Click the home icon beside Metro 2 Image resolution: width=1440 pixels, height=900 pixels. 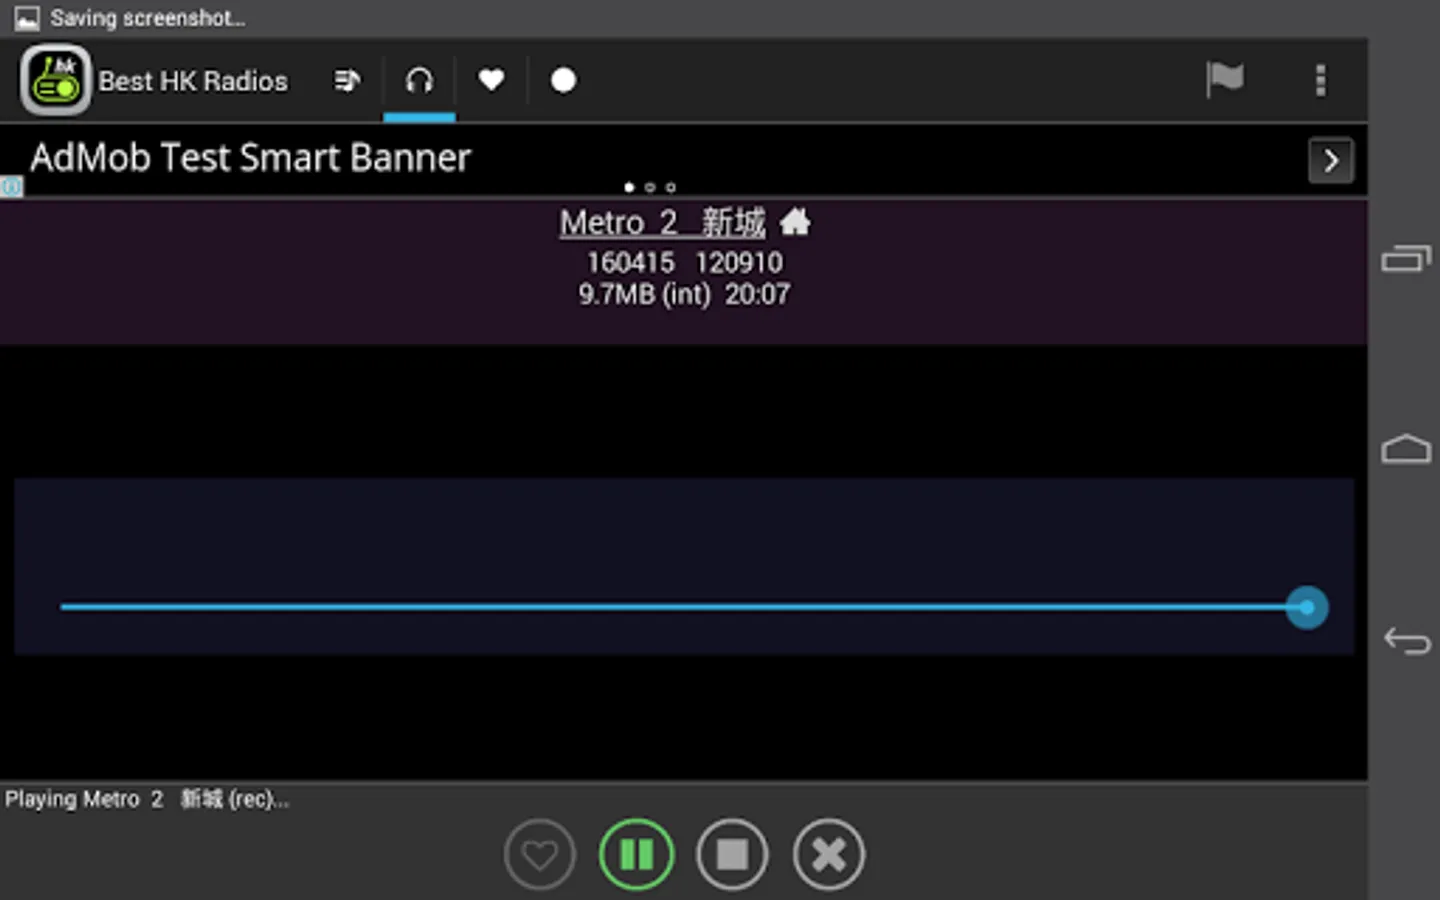tap(795, 222)
